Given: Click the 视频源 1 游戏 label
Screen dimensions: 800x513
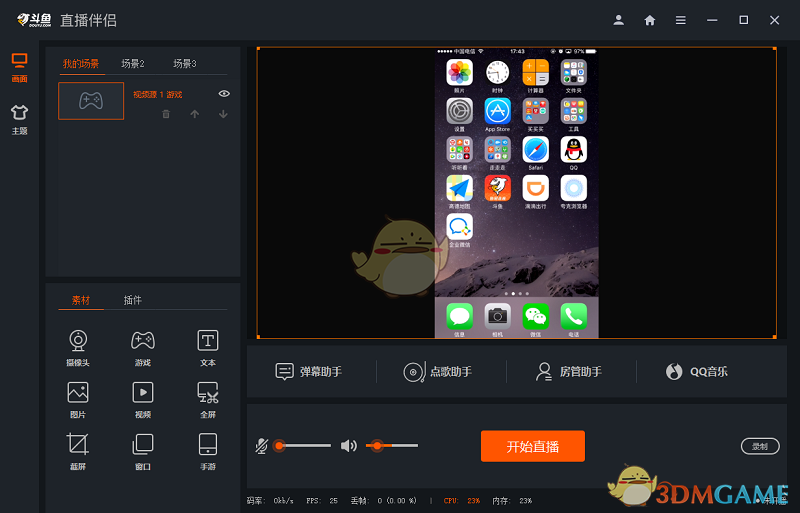Looking at the screenshot, I should coord(158,94).
